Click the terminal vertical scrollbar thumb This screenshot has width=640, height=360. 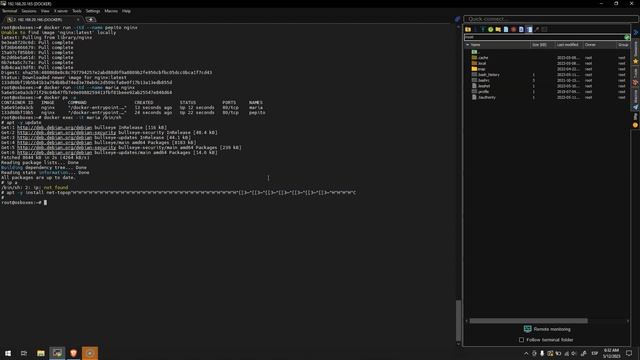click(x=458, y=320)
